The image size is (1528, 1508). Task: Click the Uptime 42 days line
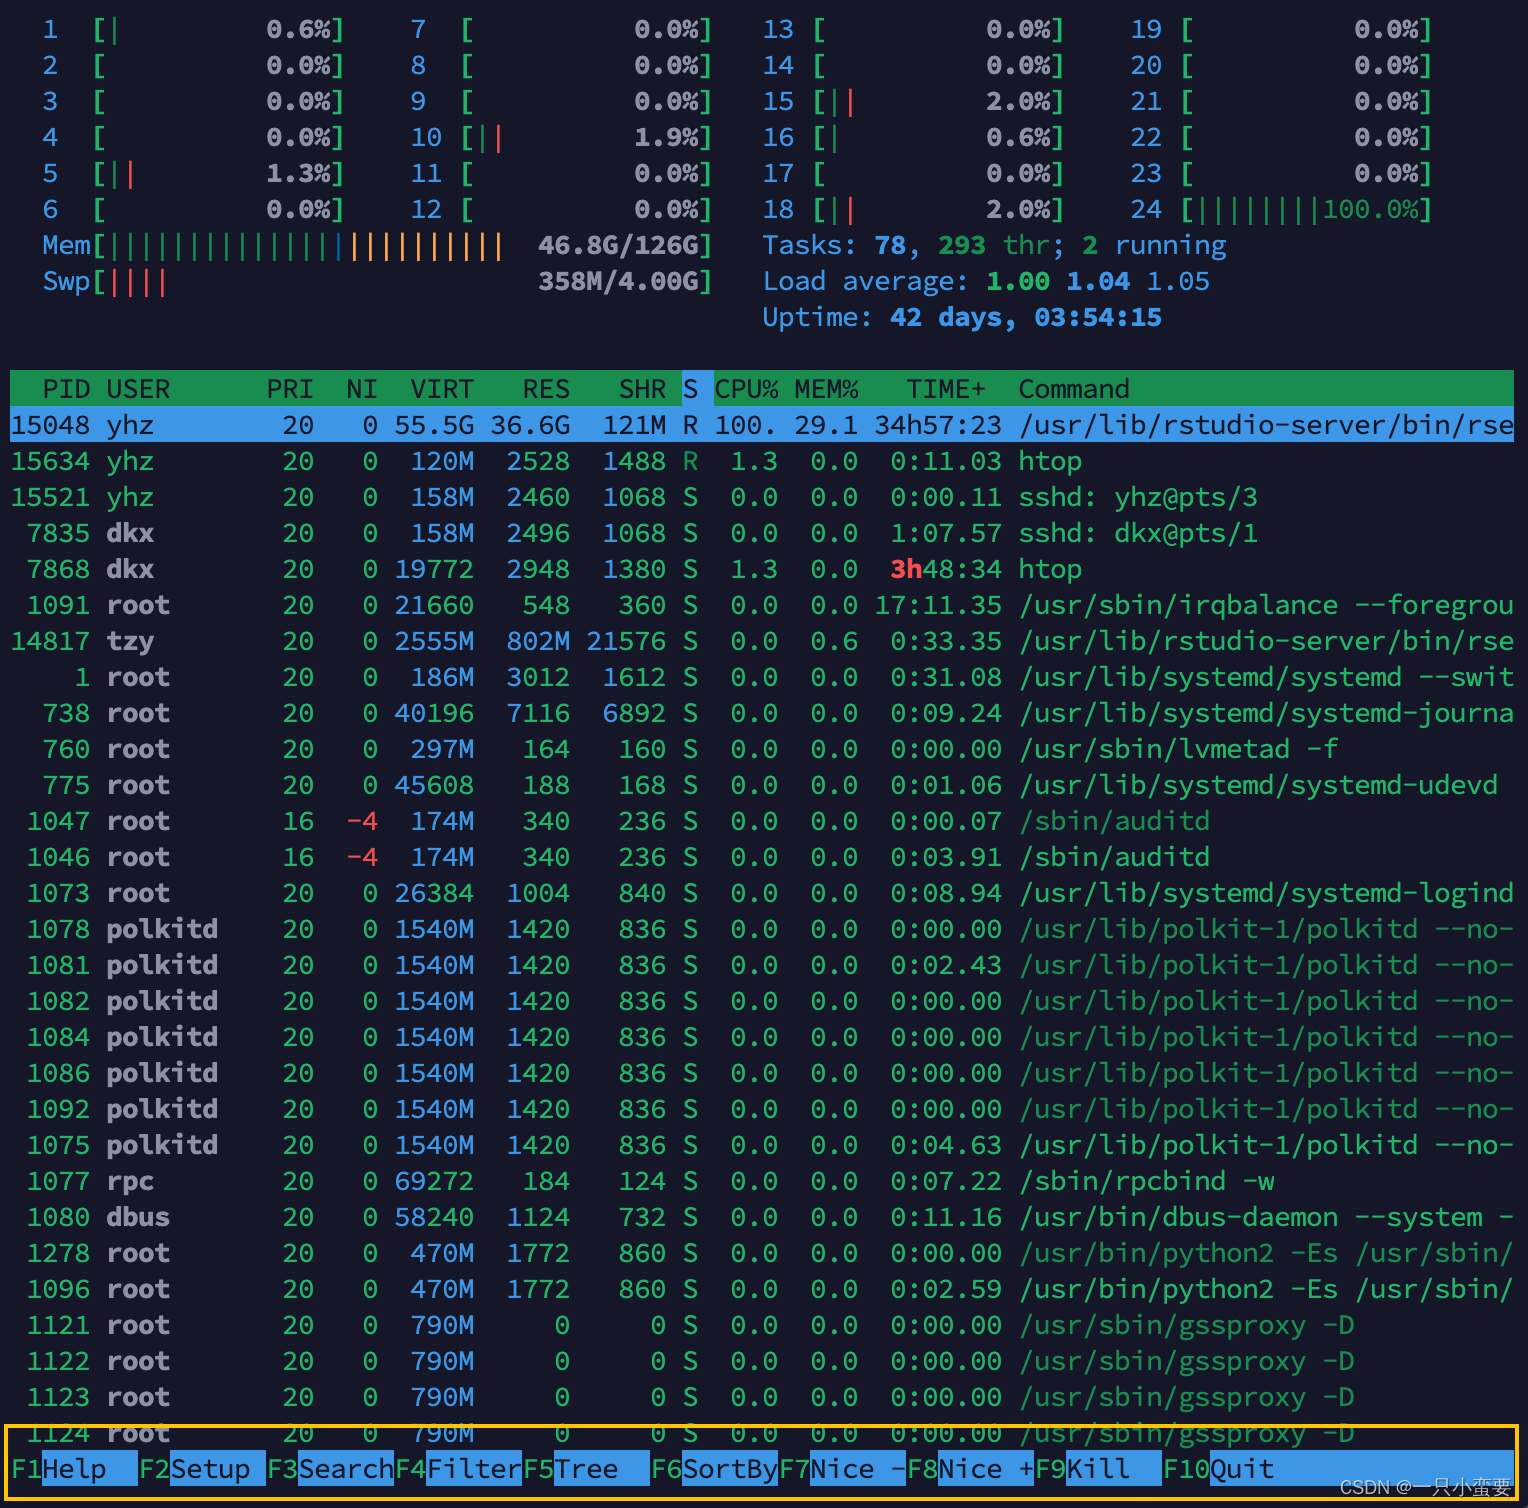click(962, 318)
